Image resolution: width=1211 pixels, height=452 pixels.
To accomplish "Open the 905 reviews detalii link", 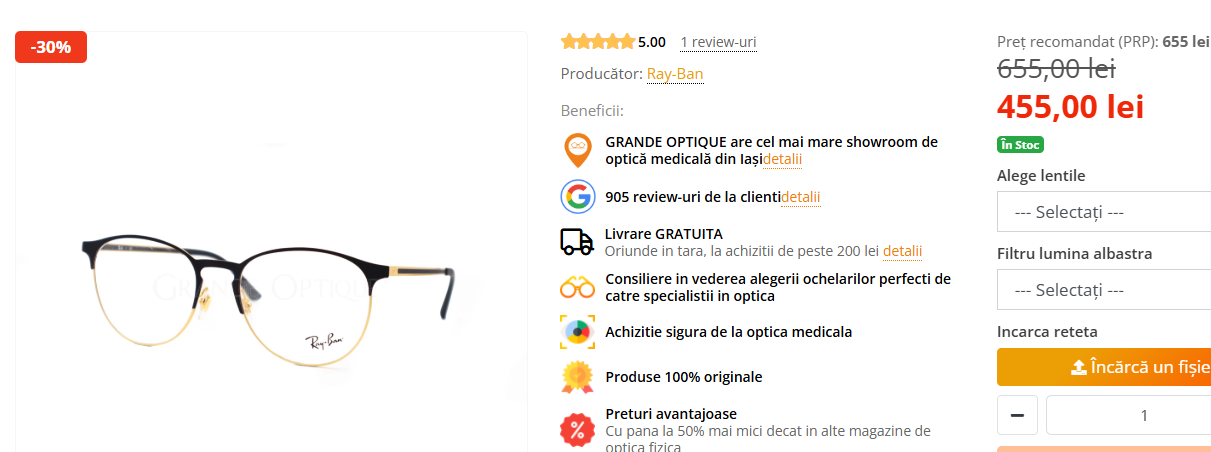I will point(801,197).
